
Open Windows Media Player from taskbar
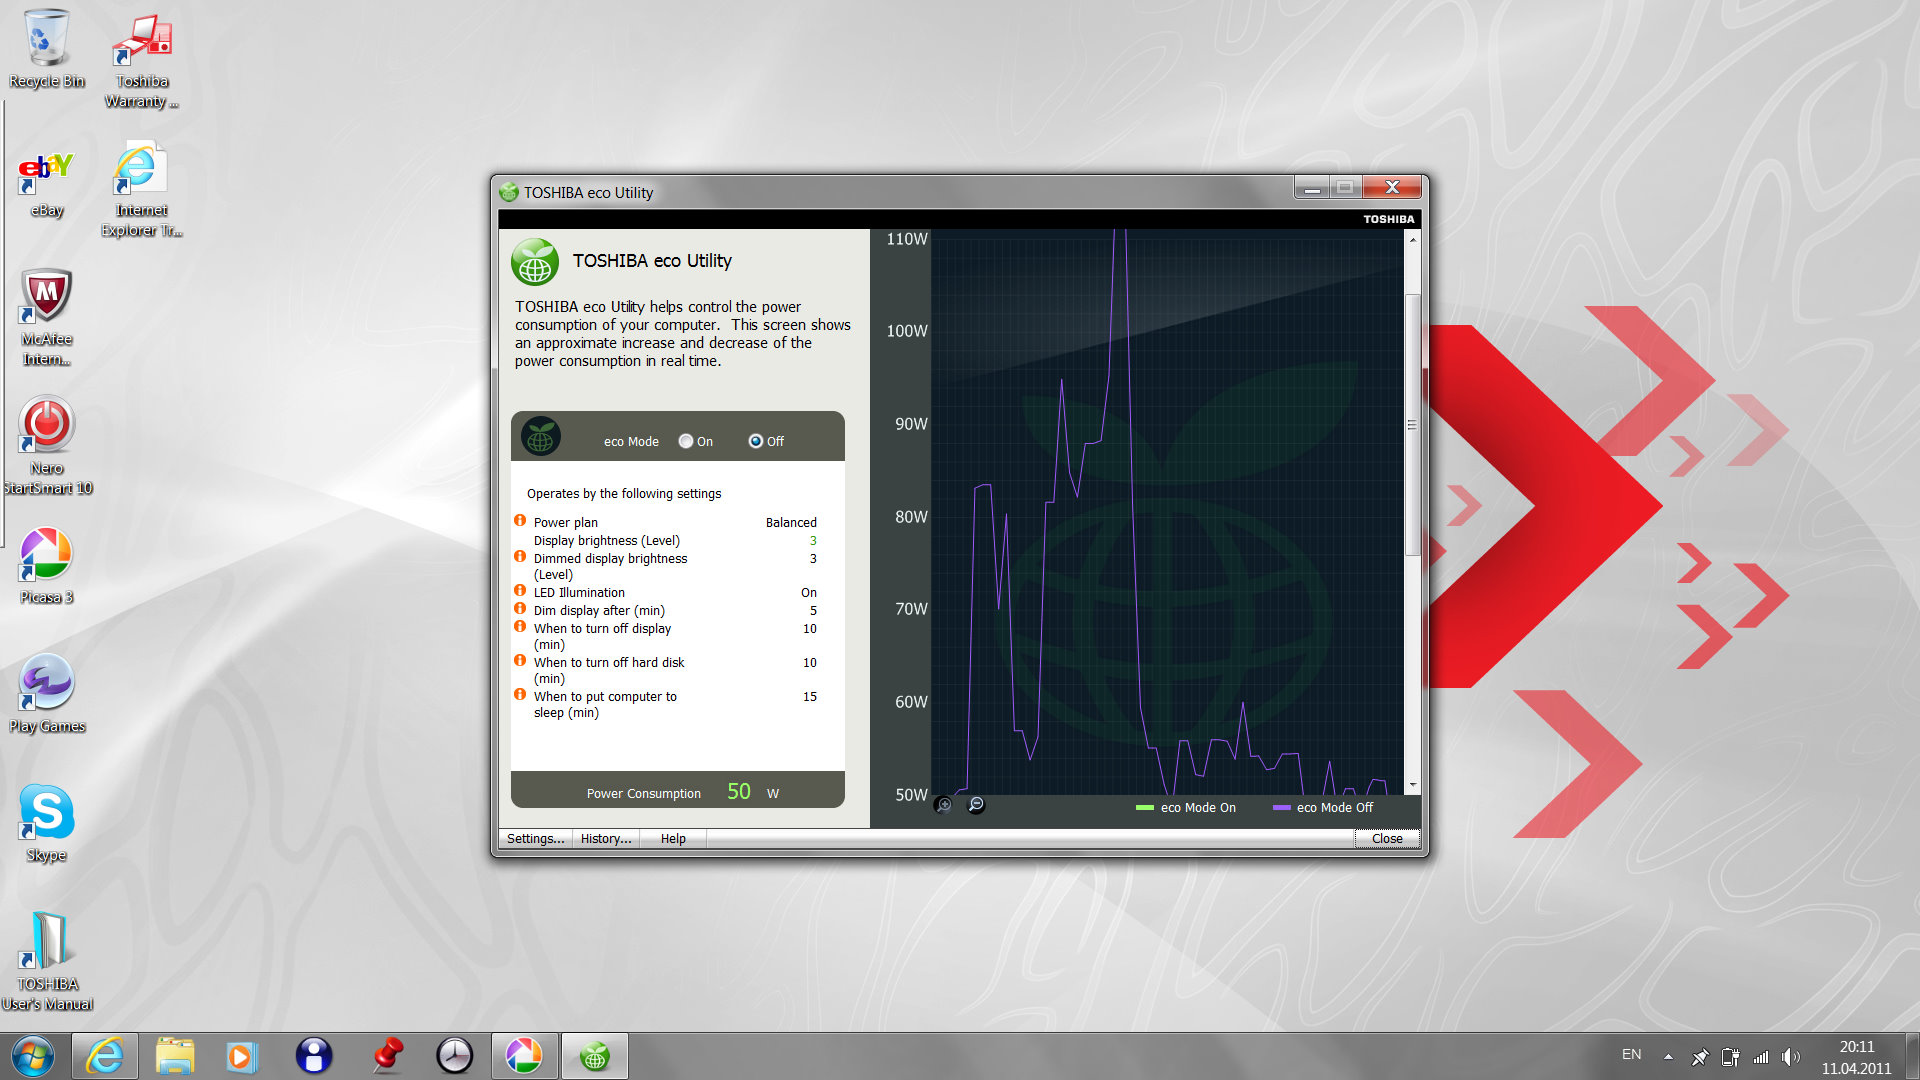pos(241,1056)
